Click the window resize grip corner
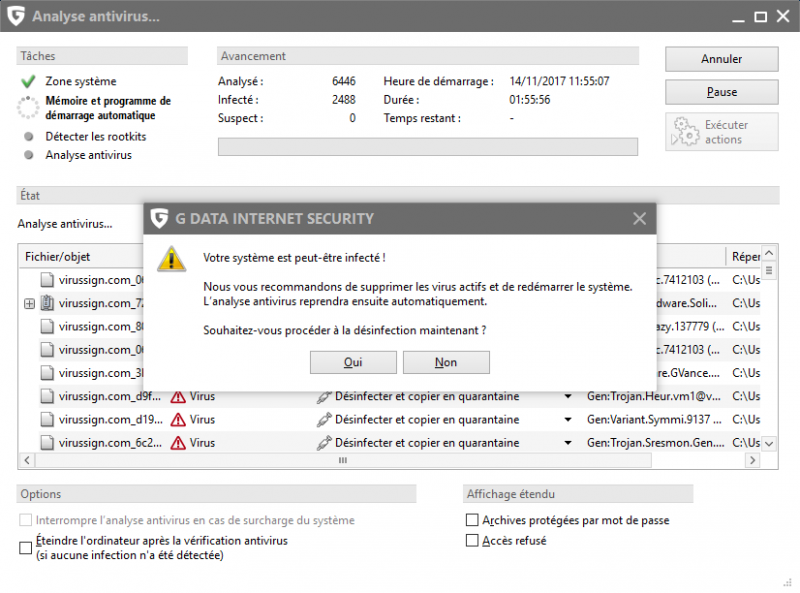800x593 pixels. coord(788,582)
